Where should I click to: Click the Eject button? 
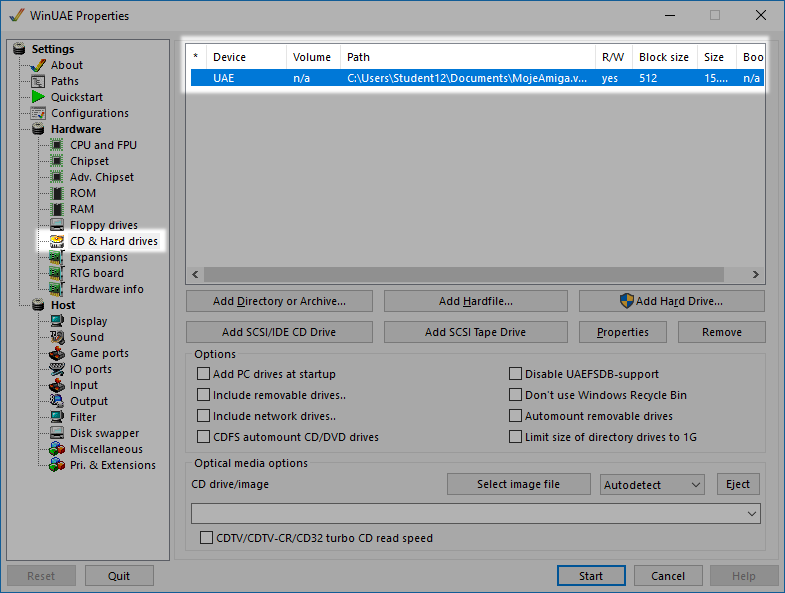tap(738, 484)
